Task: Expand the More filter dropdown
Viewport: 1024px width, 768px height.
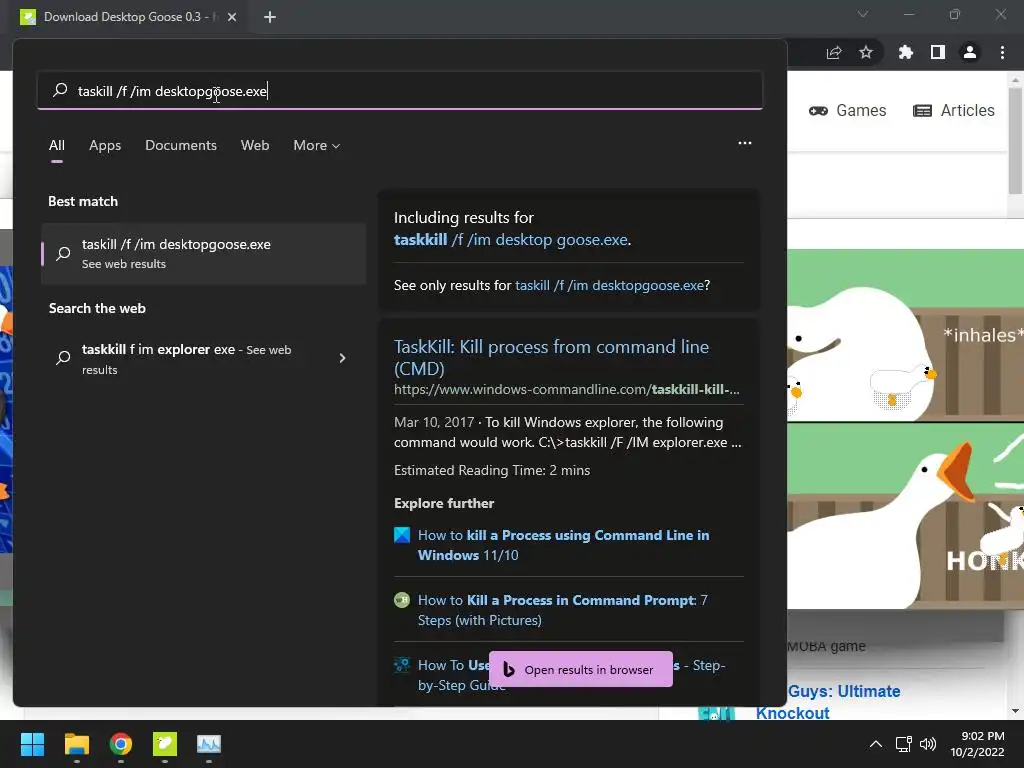Action: click(317, 145)
